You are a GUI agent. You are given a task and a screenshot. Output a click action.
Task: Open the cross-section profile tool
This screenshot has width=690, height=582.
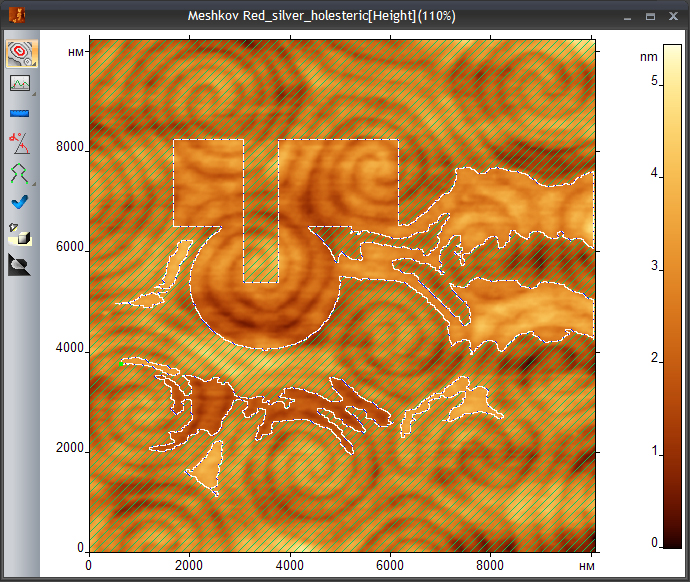pos(20,83)
